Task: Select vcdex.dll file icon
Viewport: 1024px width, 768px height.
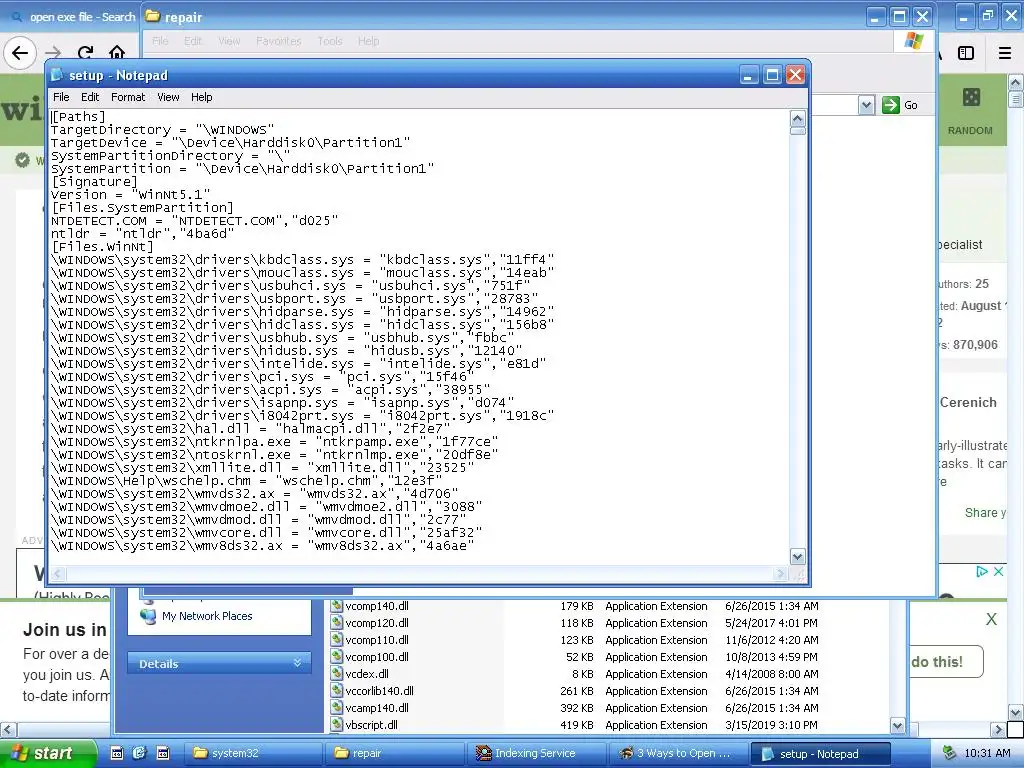Action: pos(336,674)
